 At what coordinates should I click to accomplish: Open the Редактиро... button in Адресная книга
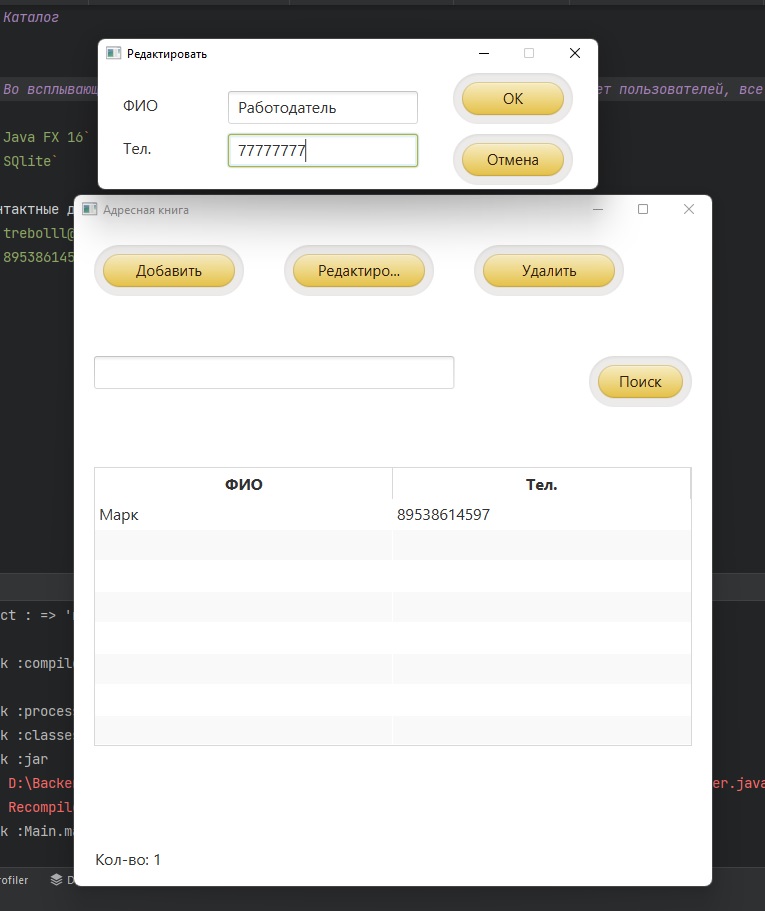coord(358,271)
